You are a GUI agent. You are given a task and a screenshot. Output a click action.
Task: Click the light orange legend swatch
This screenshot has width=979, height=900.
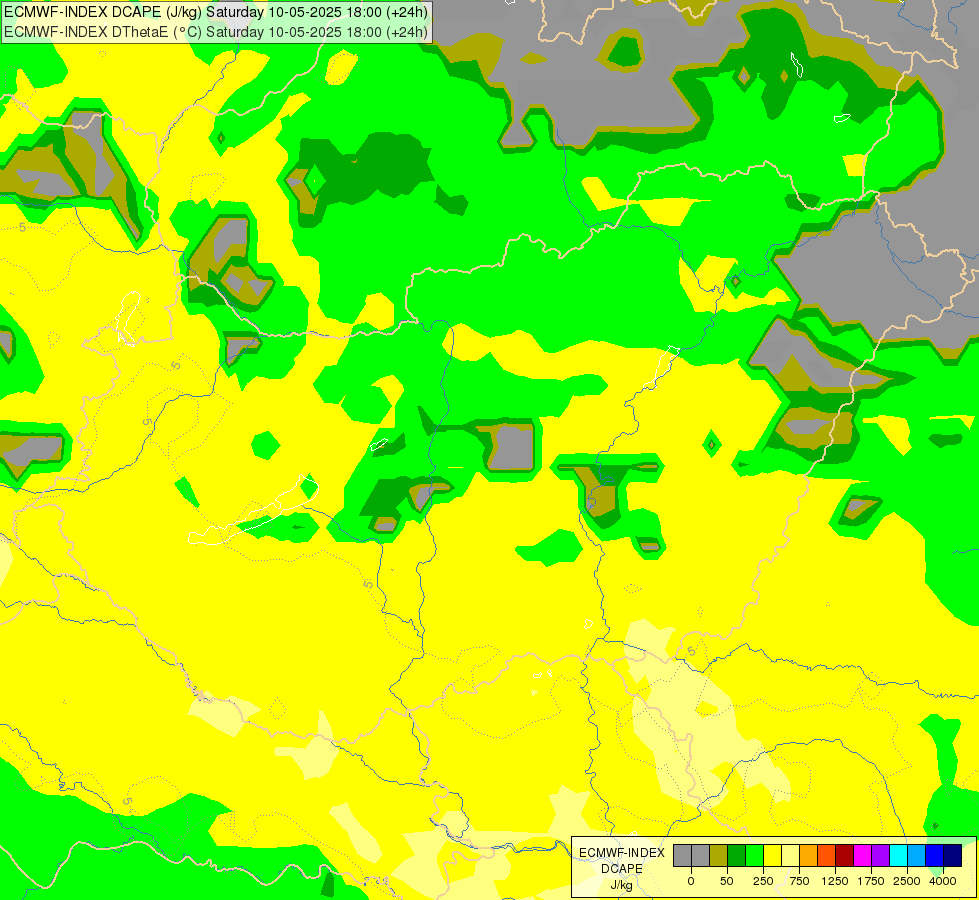coord(809,856)
